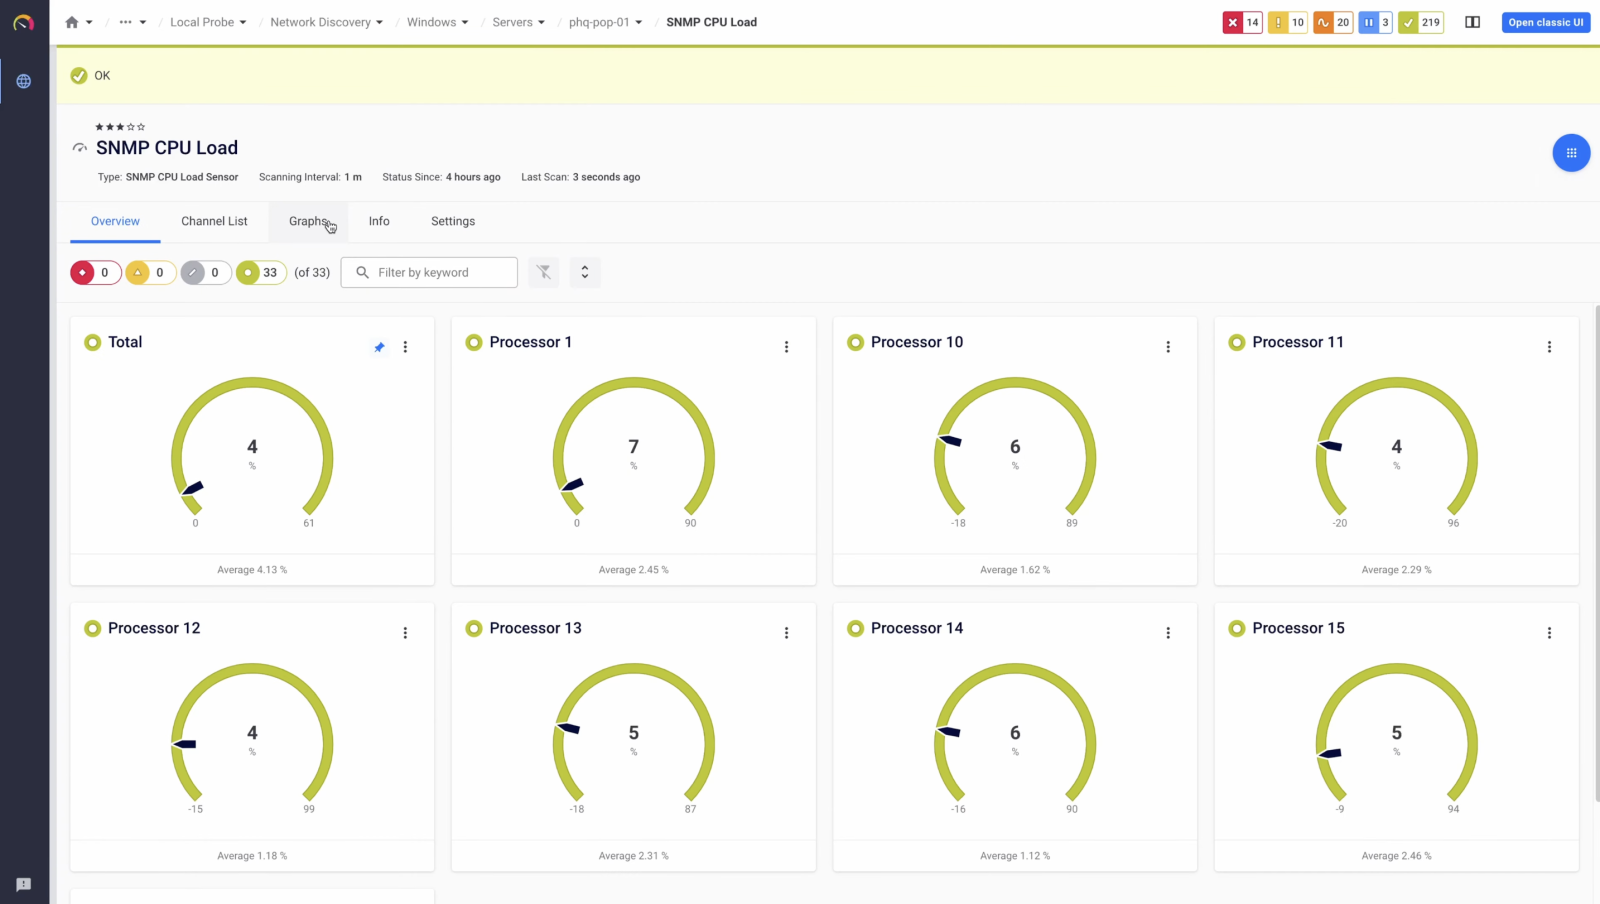Image resolution: width=1600 pixels, height=904 pixels.
Task: Click the priority stars rating
Action: [x=120, y=127]
